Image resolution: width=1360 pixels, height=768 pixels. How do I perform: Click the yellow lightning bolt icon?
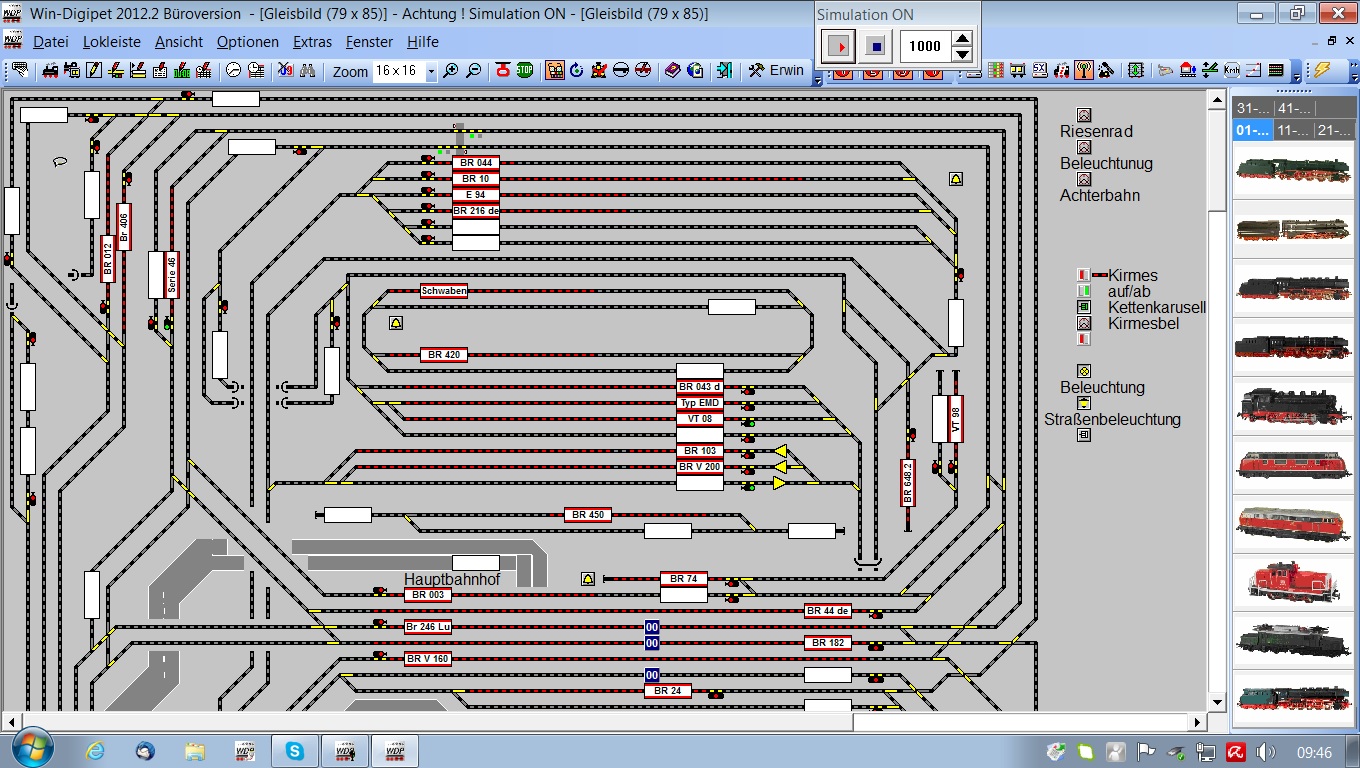[1322, 71]
